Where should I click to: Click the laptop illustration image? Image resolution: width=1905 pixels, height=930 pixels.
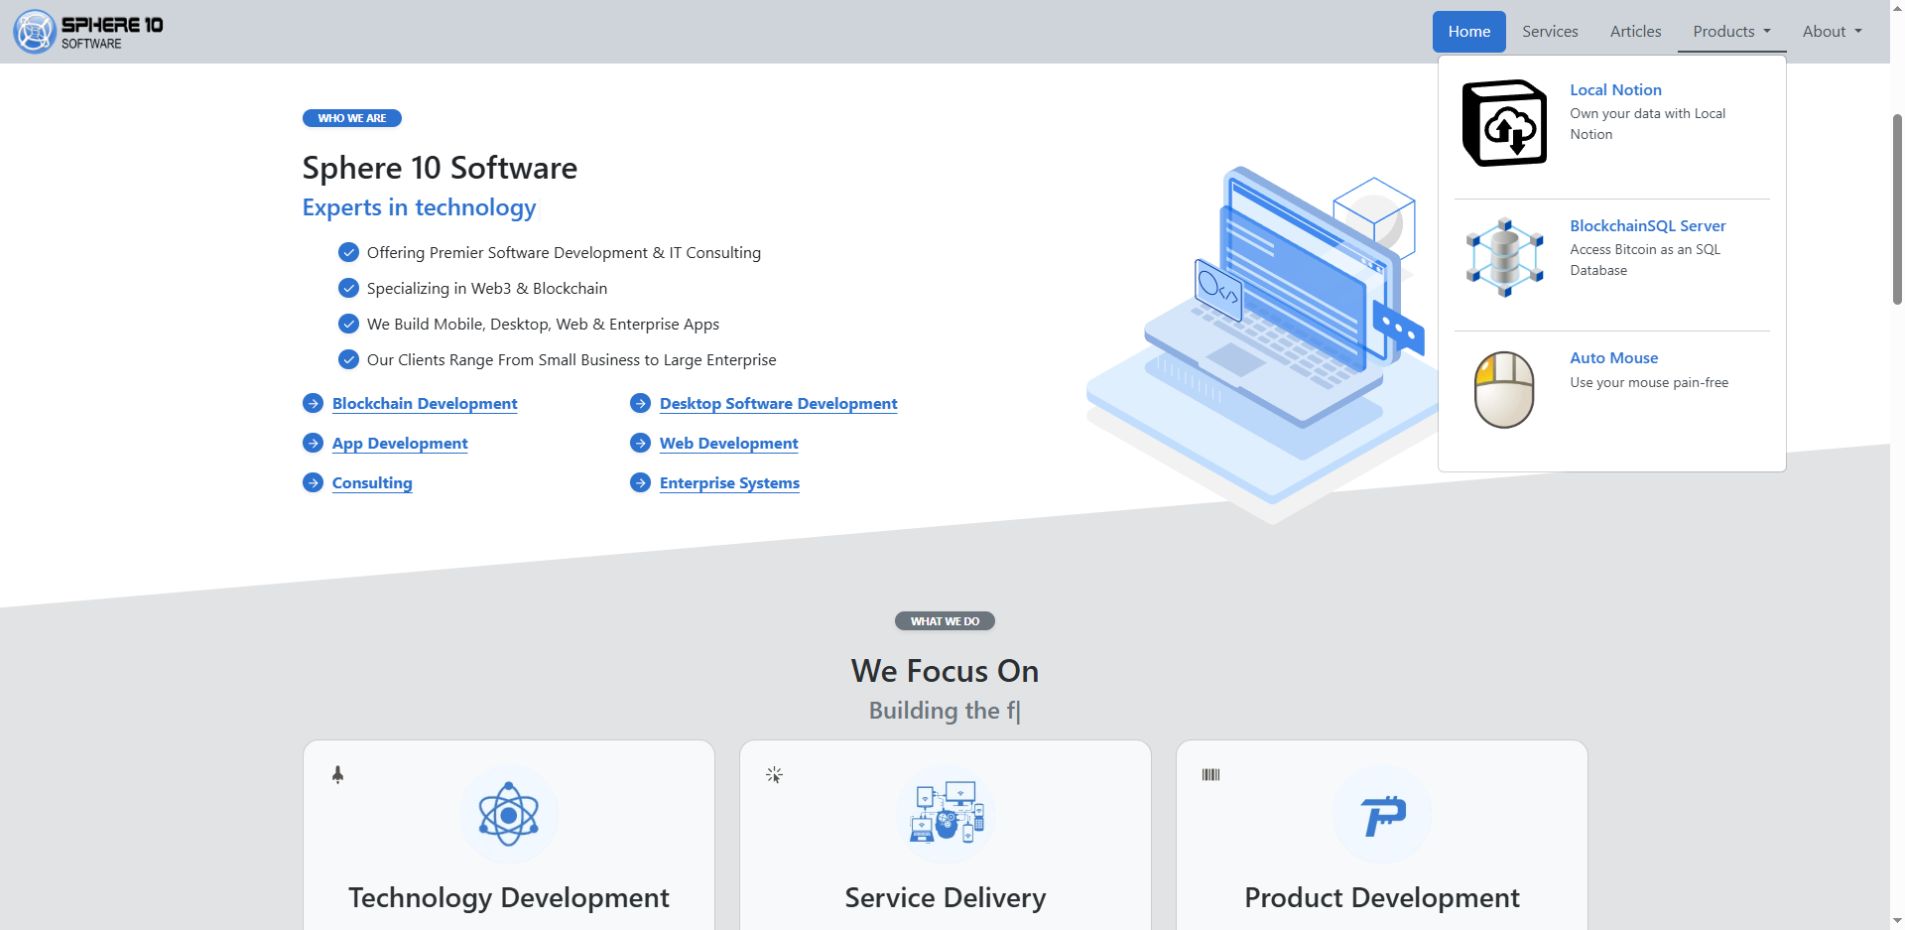coord(1262,345)
